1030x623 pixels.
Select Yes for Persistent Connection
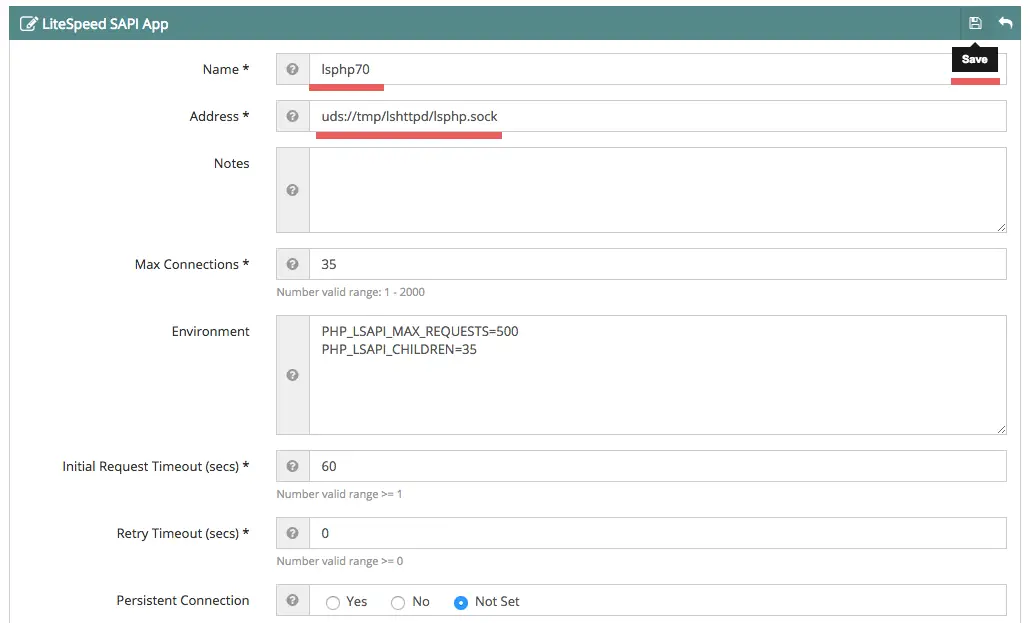click(333, 603)
